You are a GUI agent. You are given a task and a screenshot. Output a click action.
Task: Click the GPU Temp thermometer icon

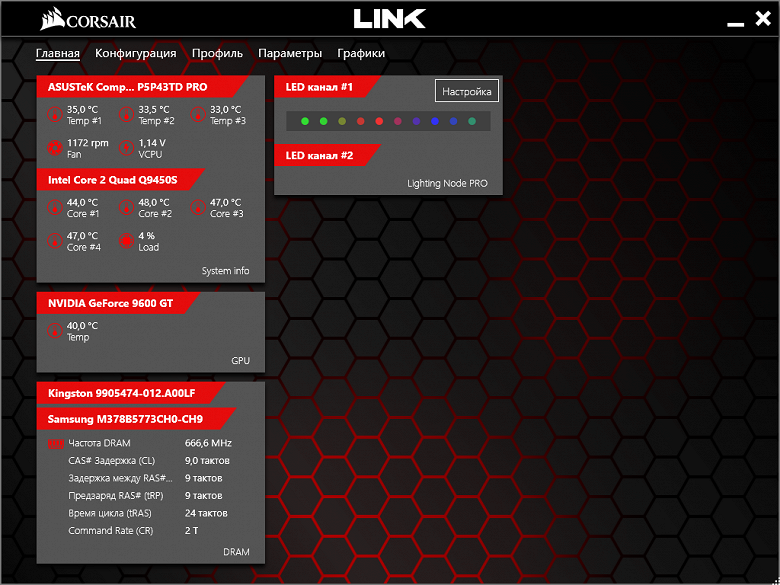(x=54, y=331)
